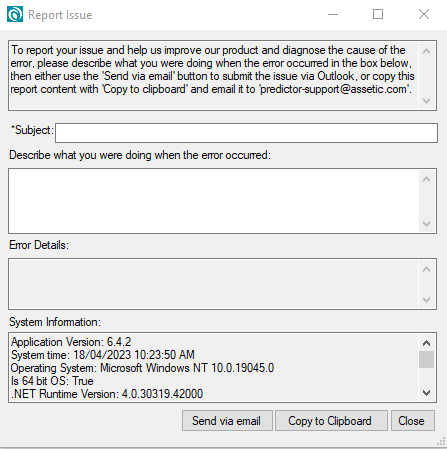
Task: Click the Copy to Clipboard button
Action: point(331,421)
